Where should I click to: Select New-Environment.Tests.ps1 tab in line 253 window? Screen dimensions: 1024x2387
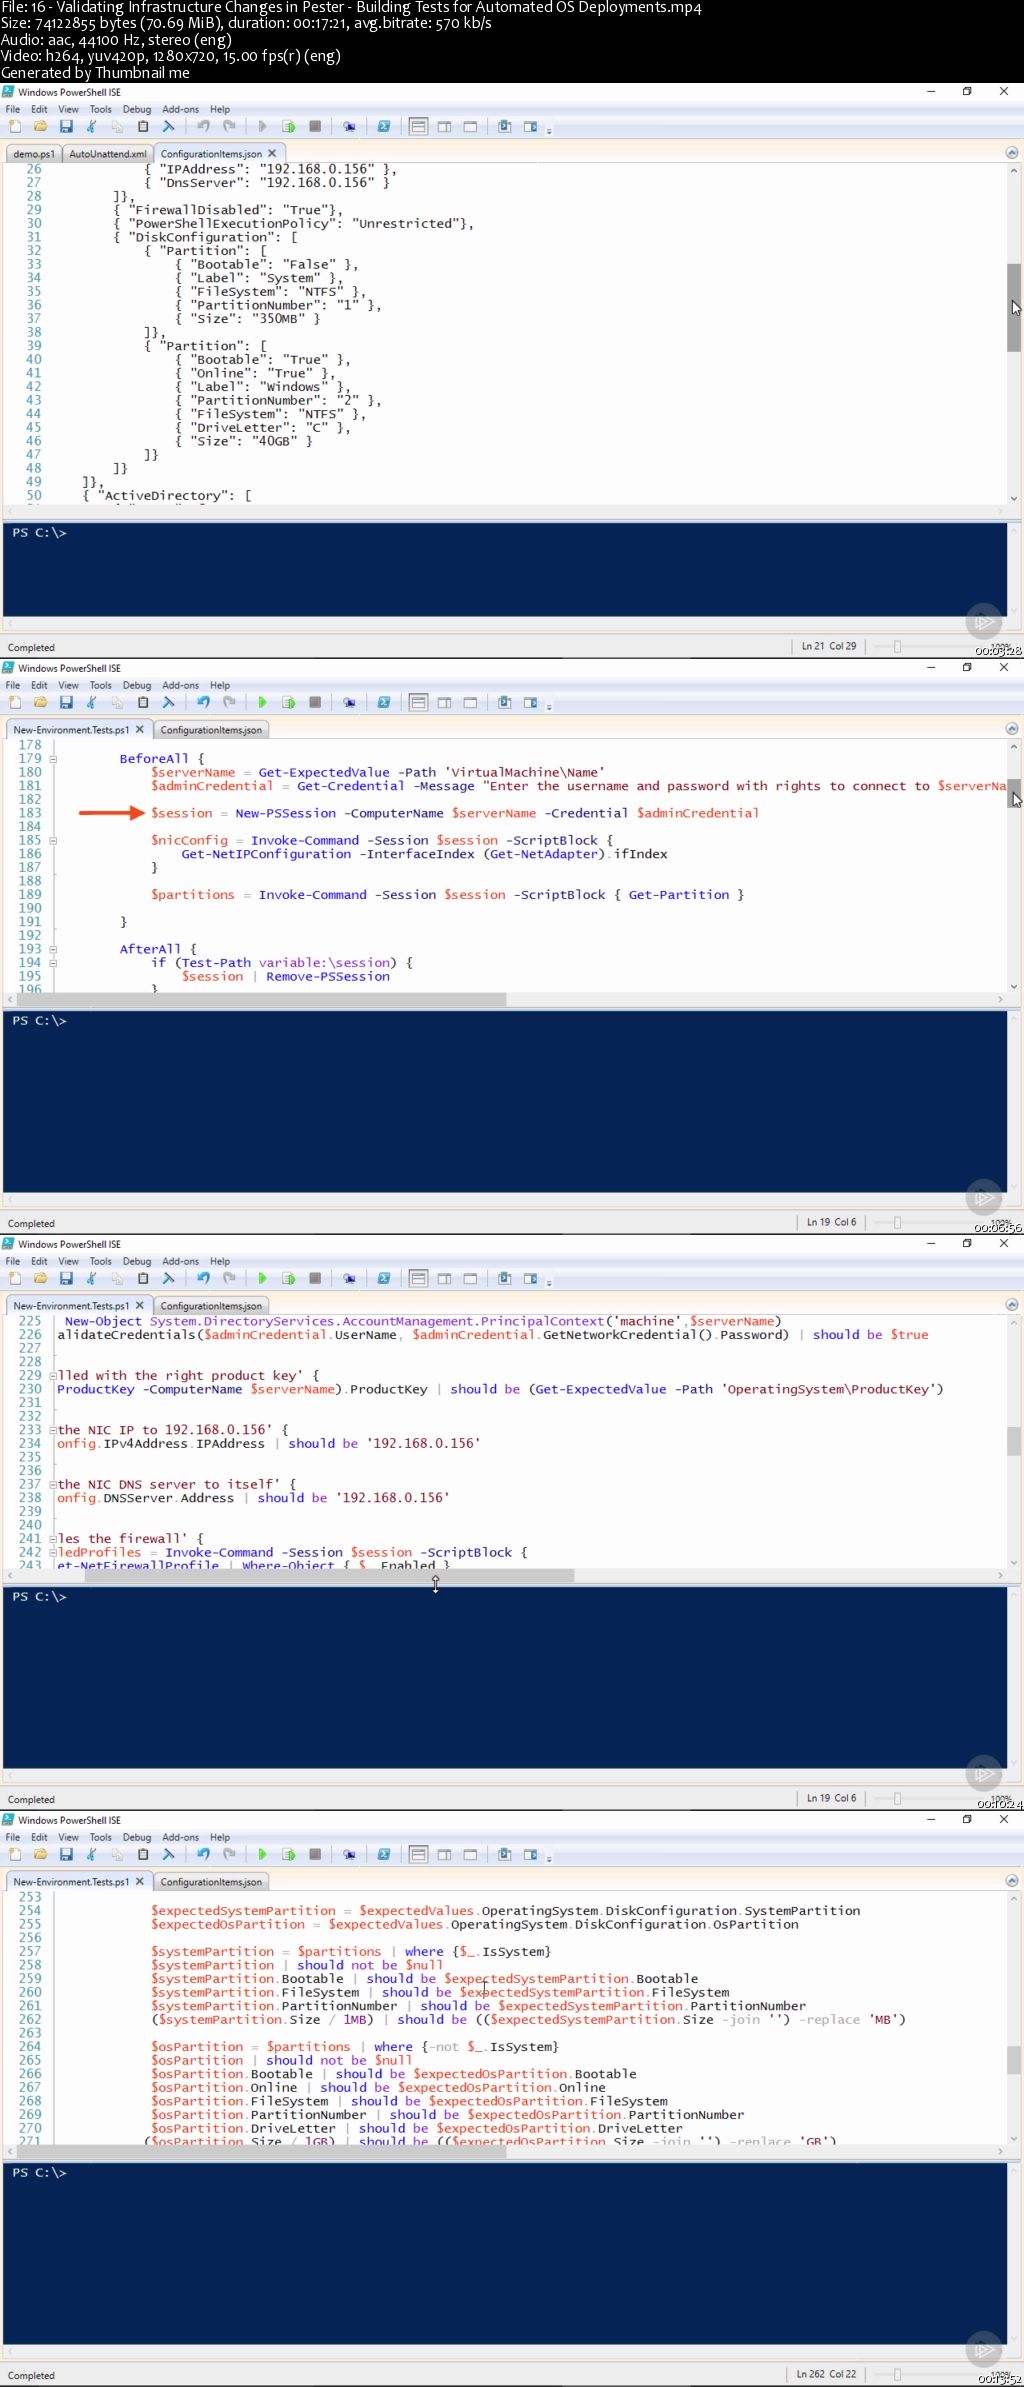(71, 1882)
